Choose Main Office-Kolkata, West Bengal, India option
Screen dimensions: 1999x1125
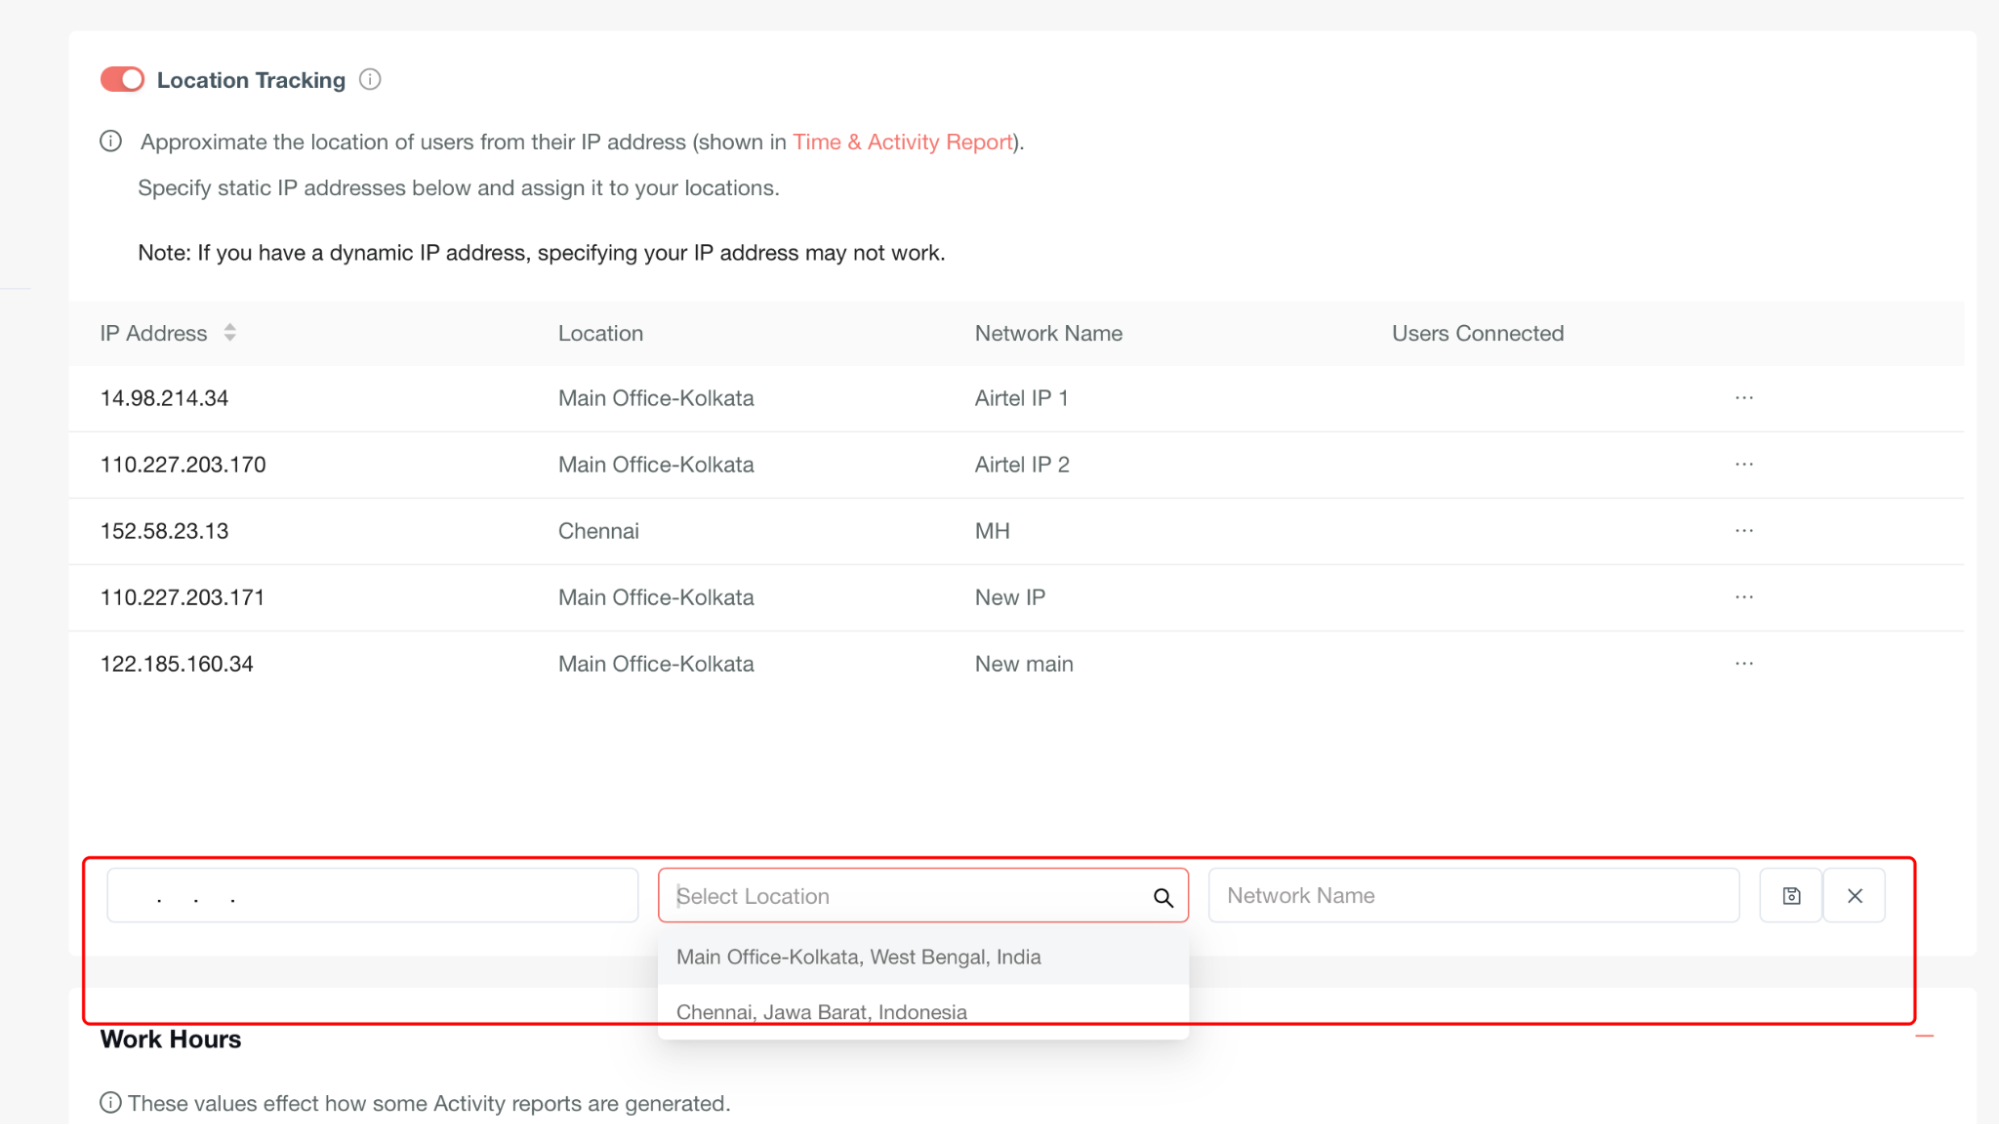click(858, 957)
